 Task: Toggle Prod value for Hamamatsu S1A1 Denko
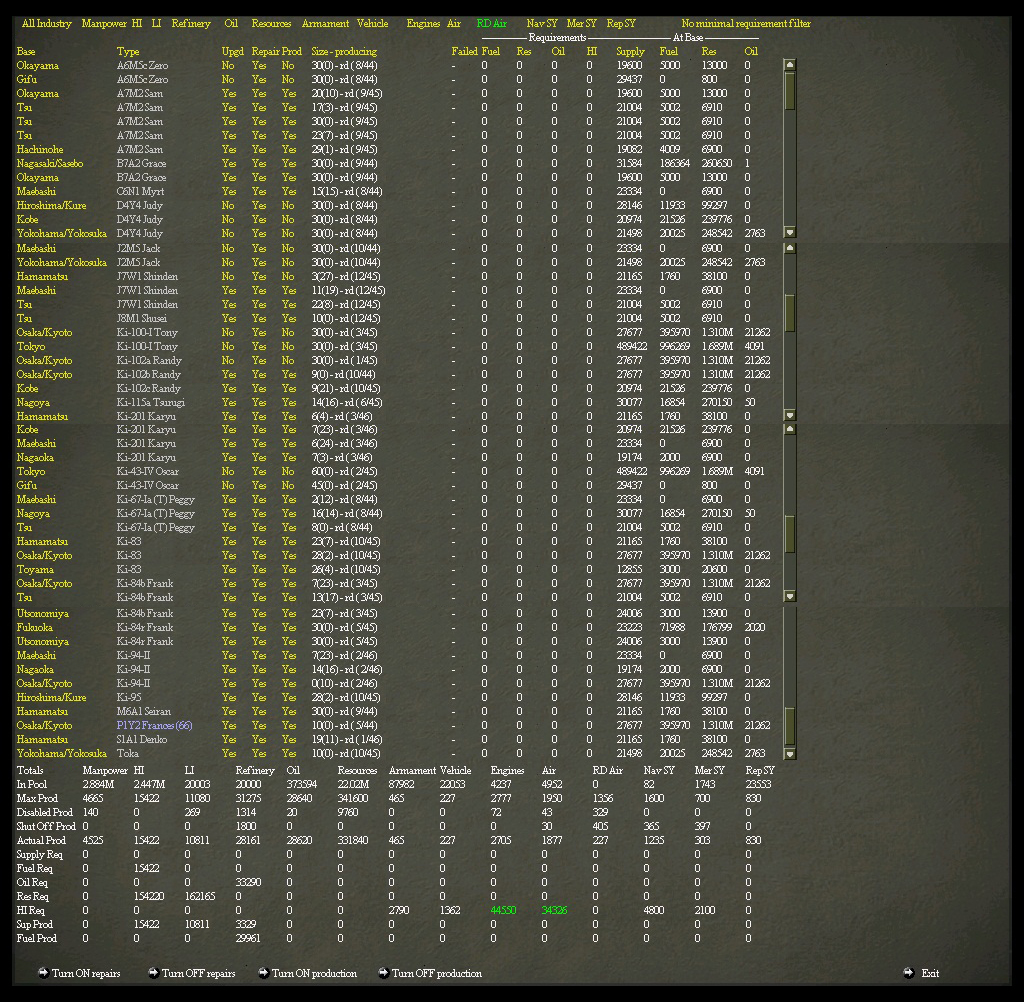click(x=289, y=739)
